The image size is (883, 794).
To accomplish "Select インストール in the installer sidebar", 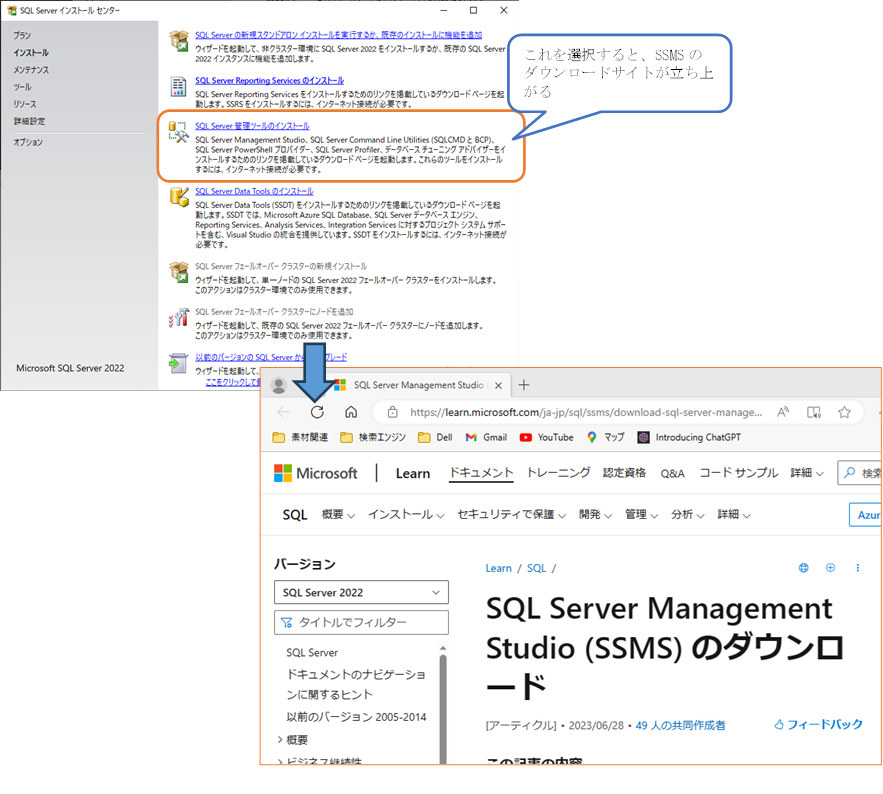I will pyautogui.click(x=31, y=52).
